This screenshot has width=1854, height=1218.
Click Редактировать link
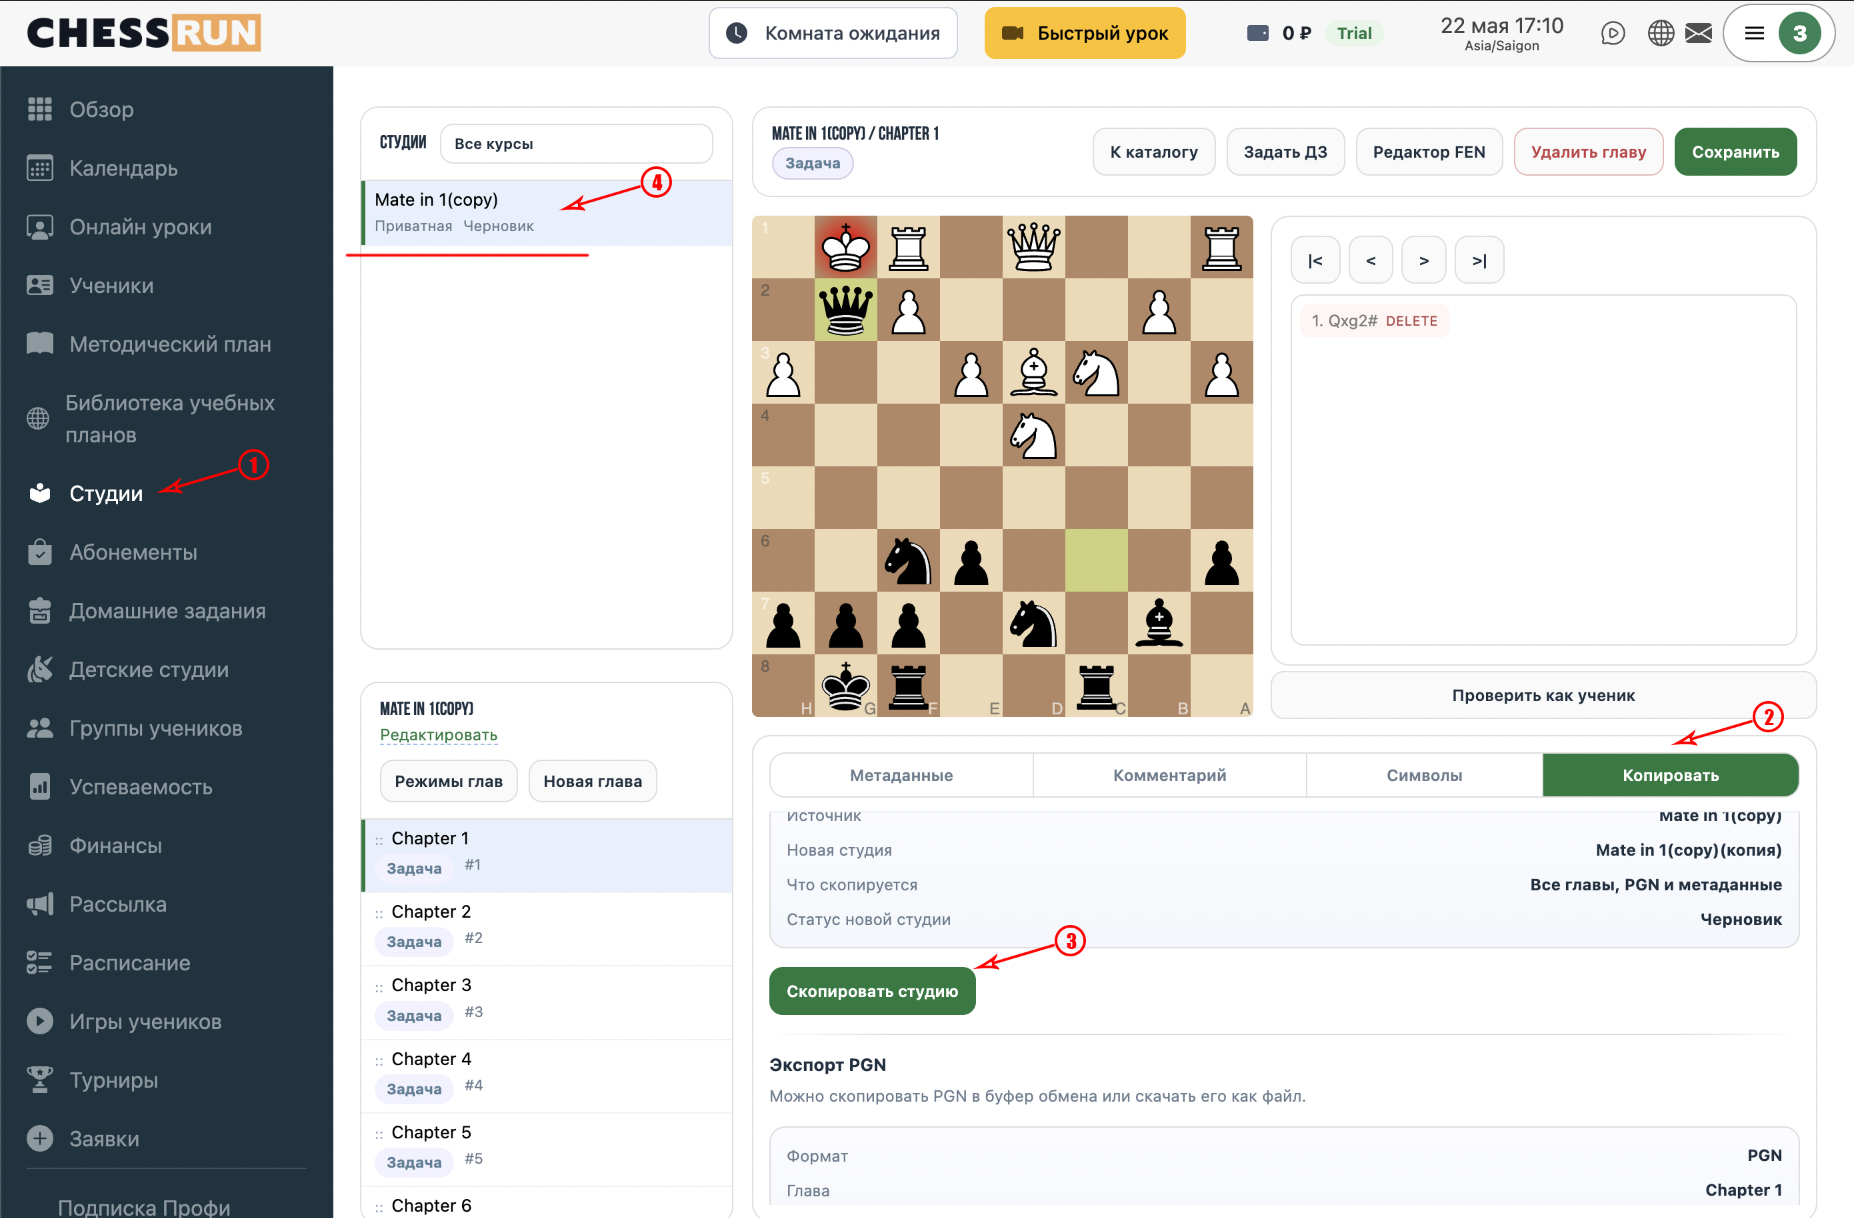coord(438,735)
